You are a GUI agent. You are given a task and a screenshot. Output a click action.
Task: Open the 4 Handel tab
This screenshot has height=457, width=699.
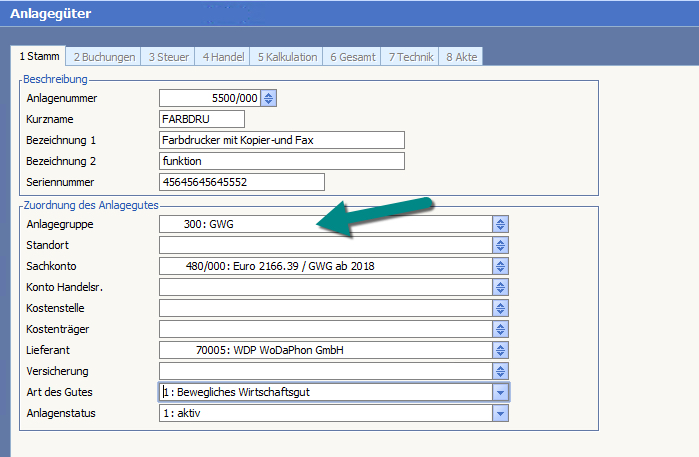coord(223,57)
